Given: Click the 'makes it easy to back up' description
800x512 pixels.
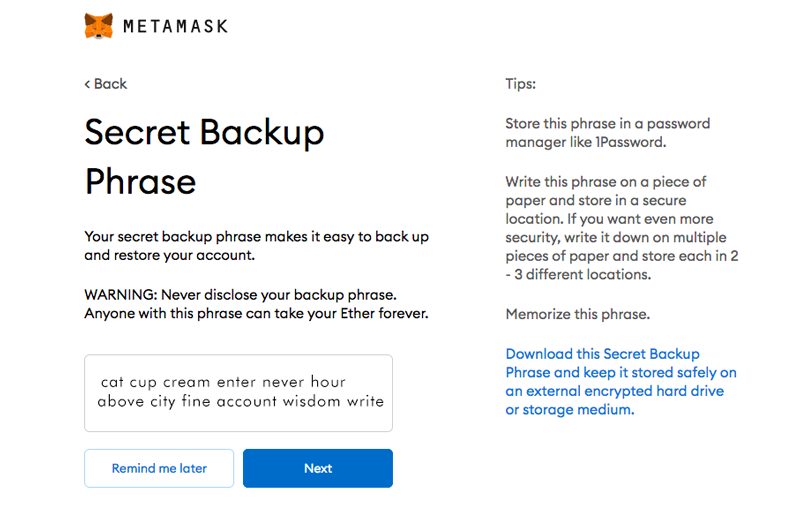Looking at the screenshot, I should click(256, 246).
